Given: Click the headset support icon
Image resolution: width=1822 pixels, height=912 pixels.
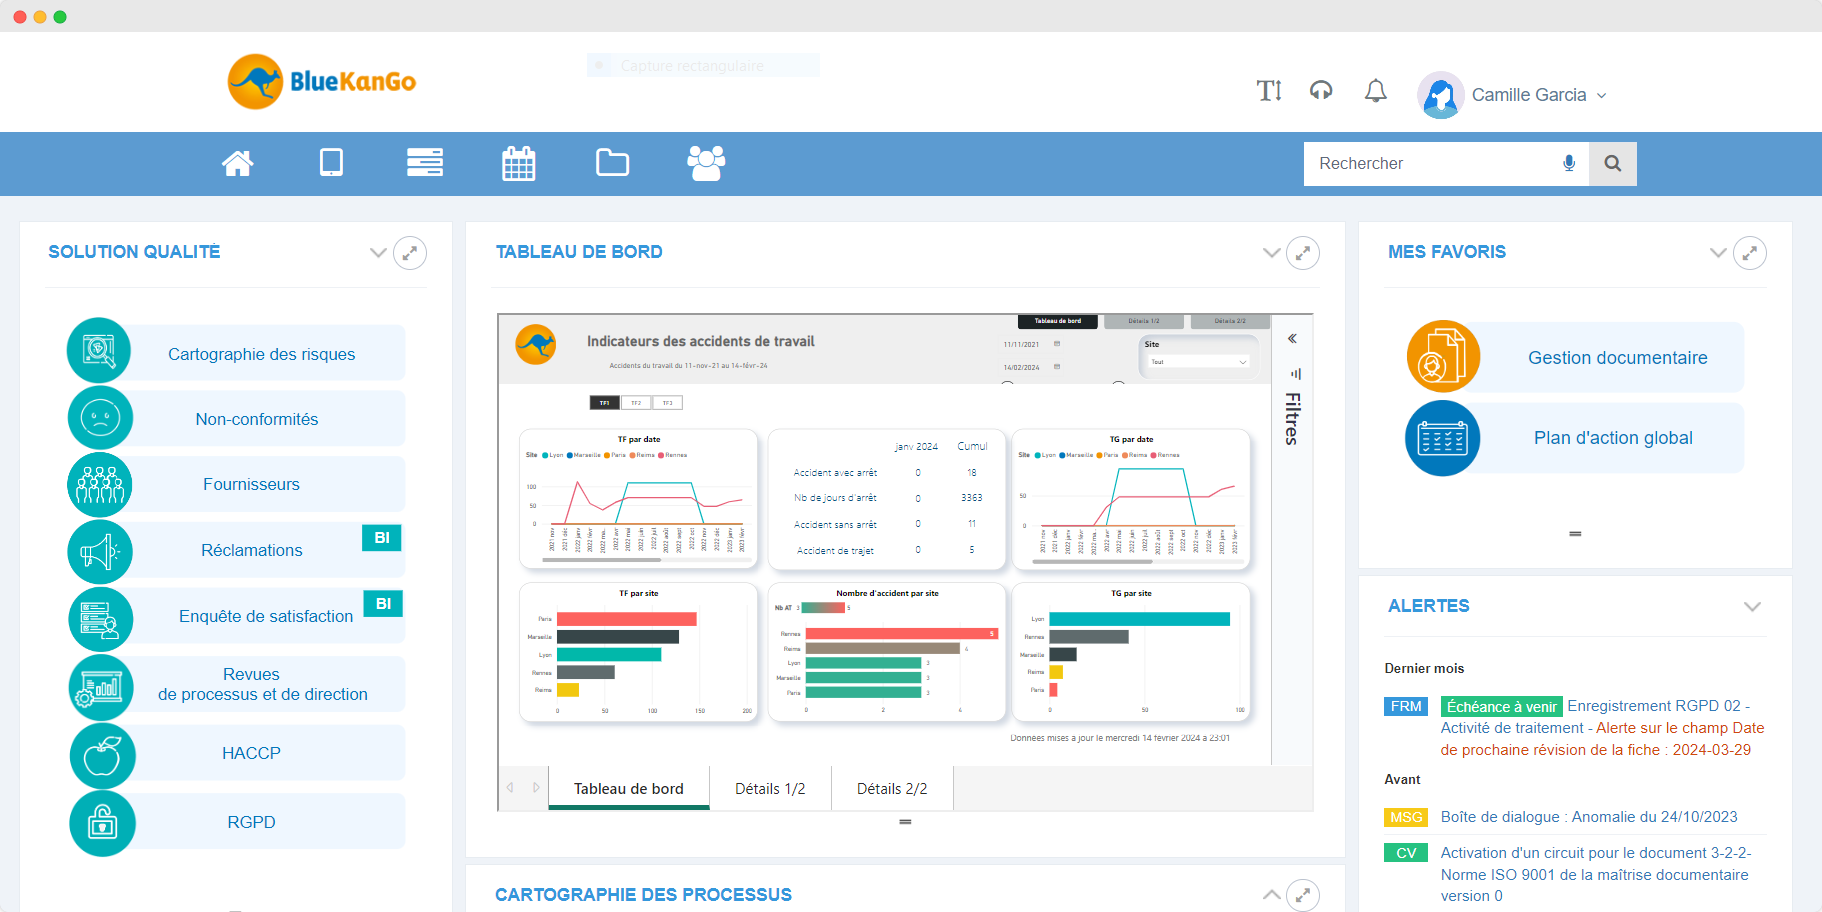Looking at the screenshot, I should click(x=1321, y=92).
